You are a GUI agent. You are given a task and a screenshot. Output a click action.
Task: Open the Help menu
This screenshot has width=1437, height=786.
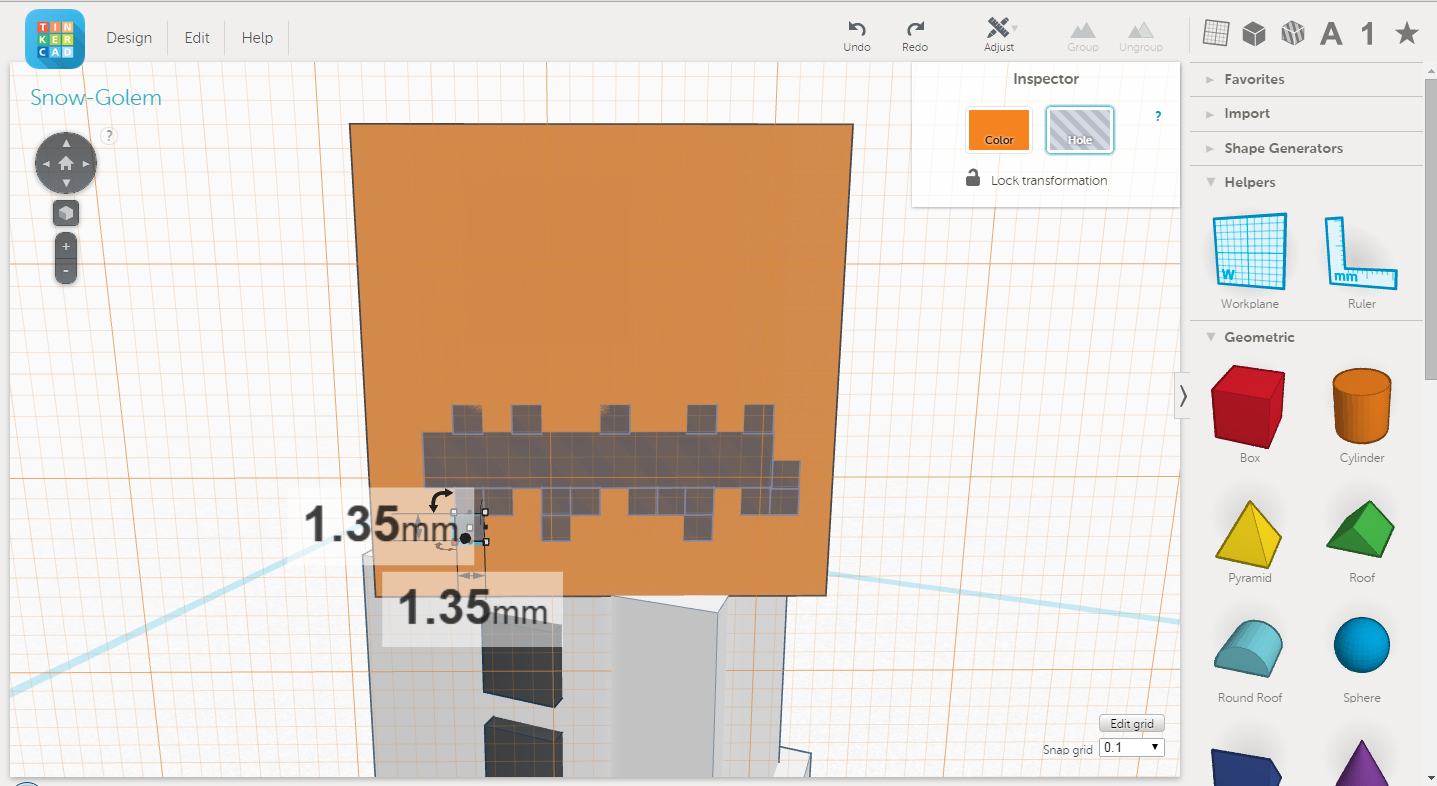[257, 38]
